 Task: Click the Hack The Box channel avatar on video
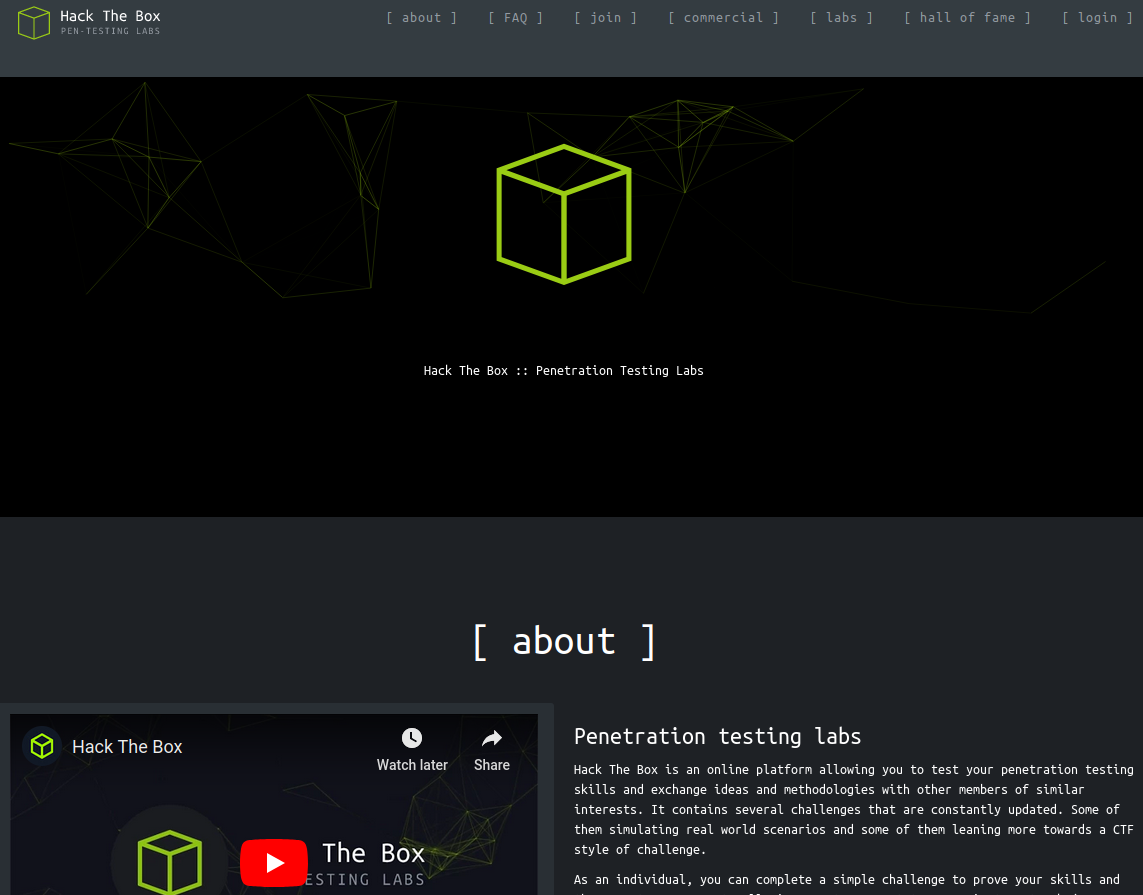42,746
